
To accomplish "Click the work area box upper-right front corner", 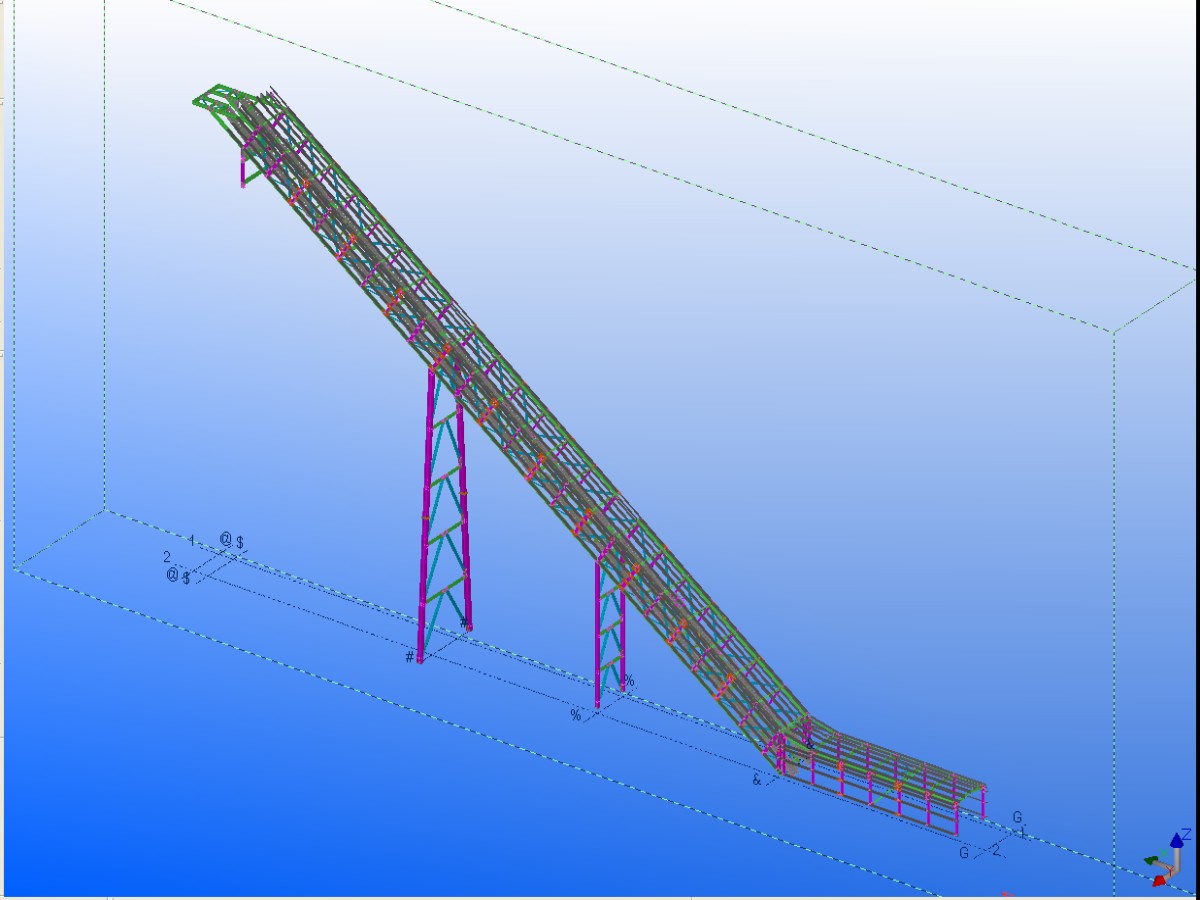I will point(1114,332).
